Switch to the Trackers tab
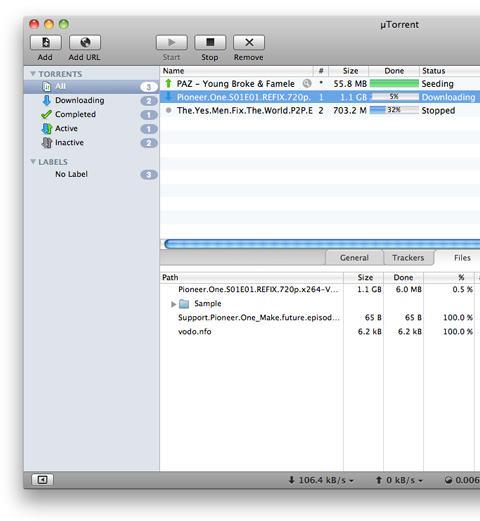The width and height of the screenshot is (480, 521). [408, 258]
